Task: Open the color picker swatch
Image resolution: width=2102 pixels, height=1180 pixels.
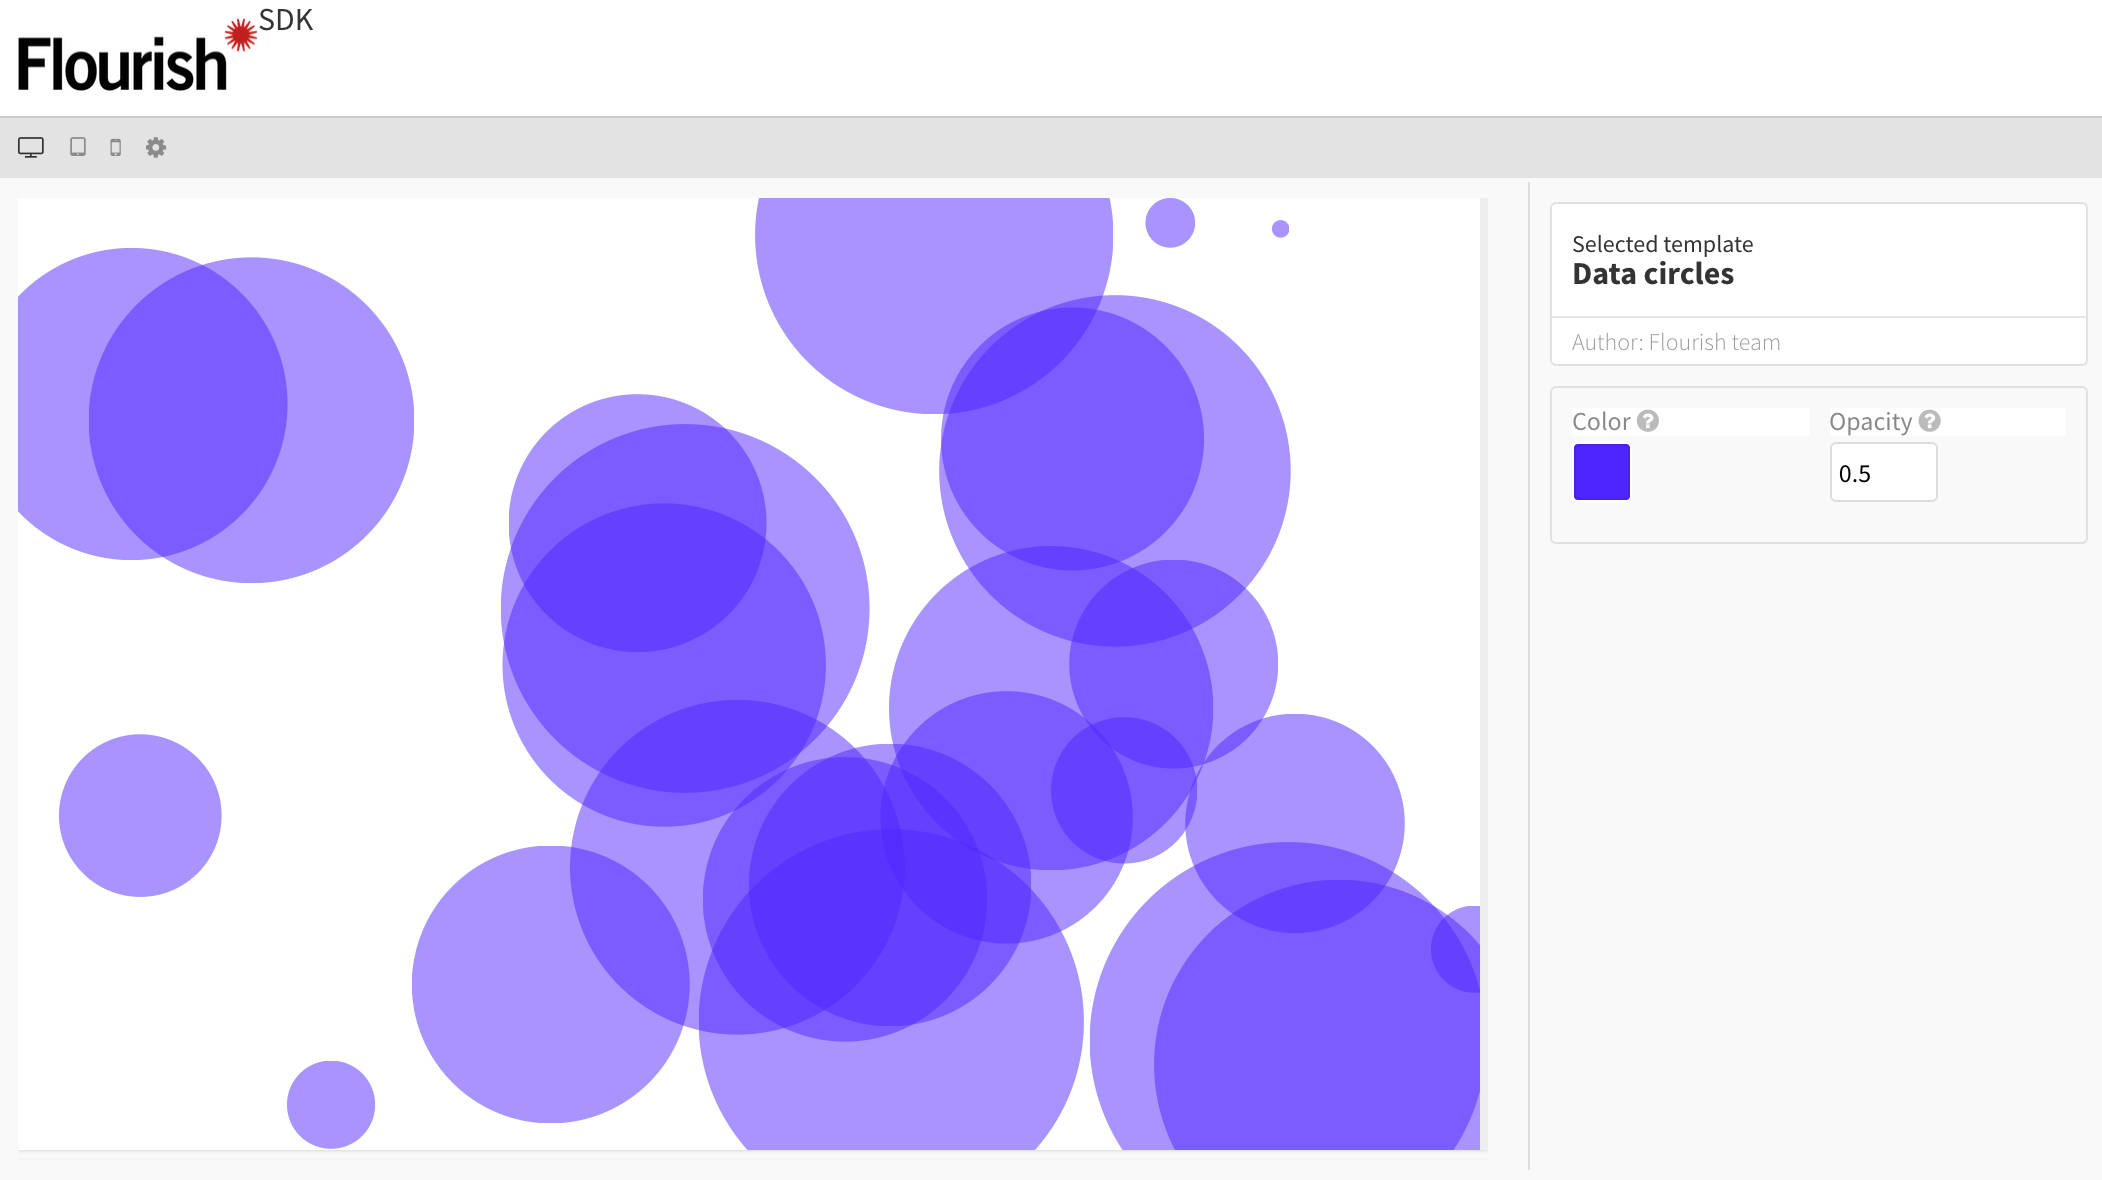Action: click(x=1600, y=471)
